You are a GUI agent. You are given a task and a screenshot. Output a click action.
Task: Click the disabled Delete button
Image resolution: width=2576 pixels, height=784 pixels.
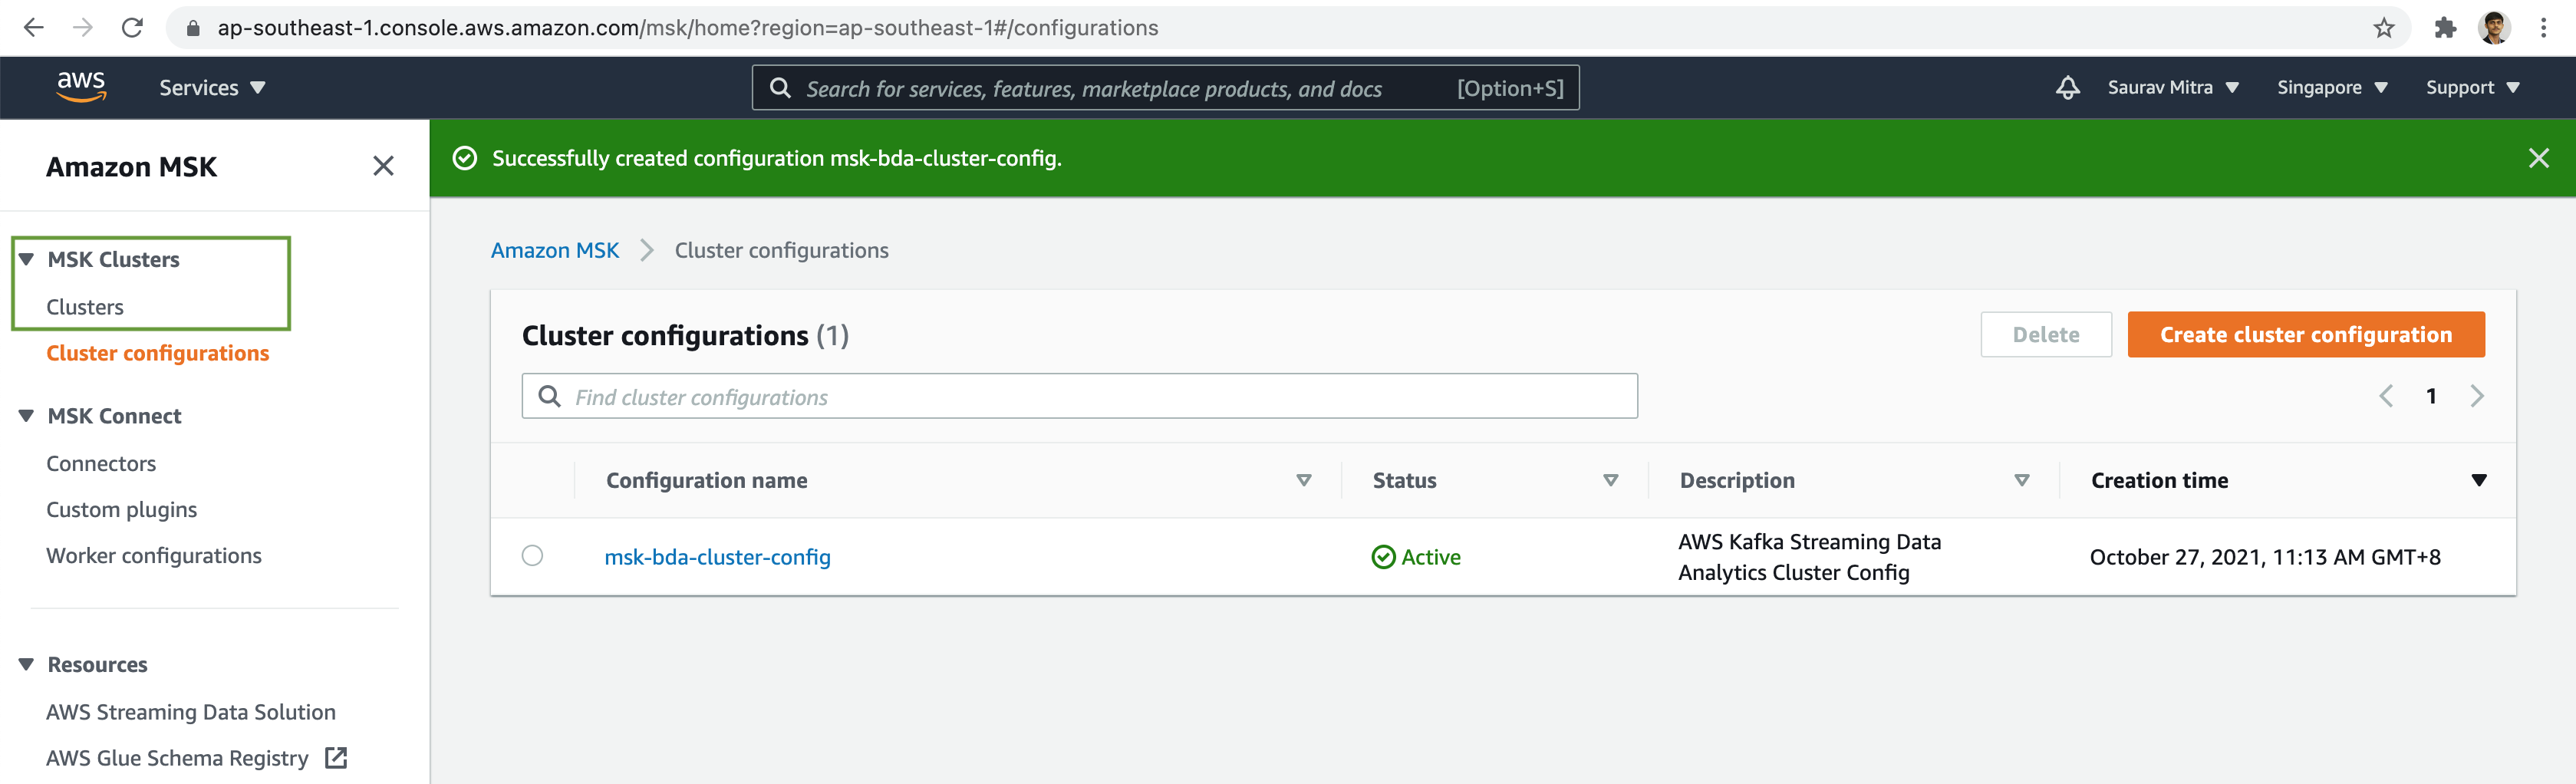2046,334
